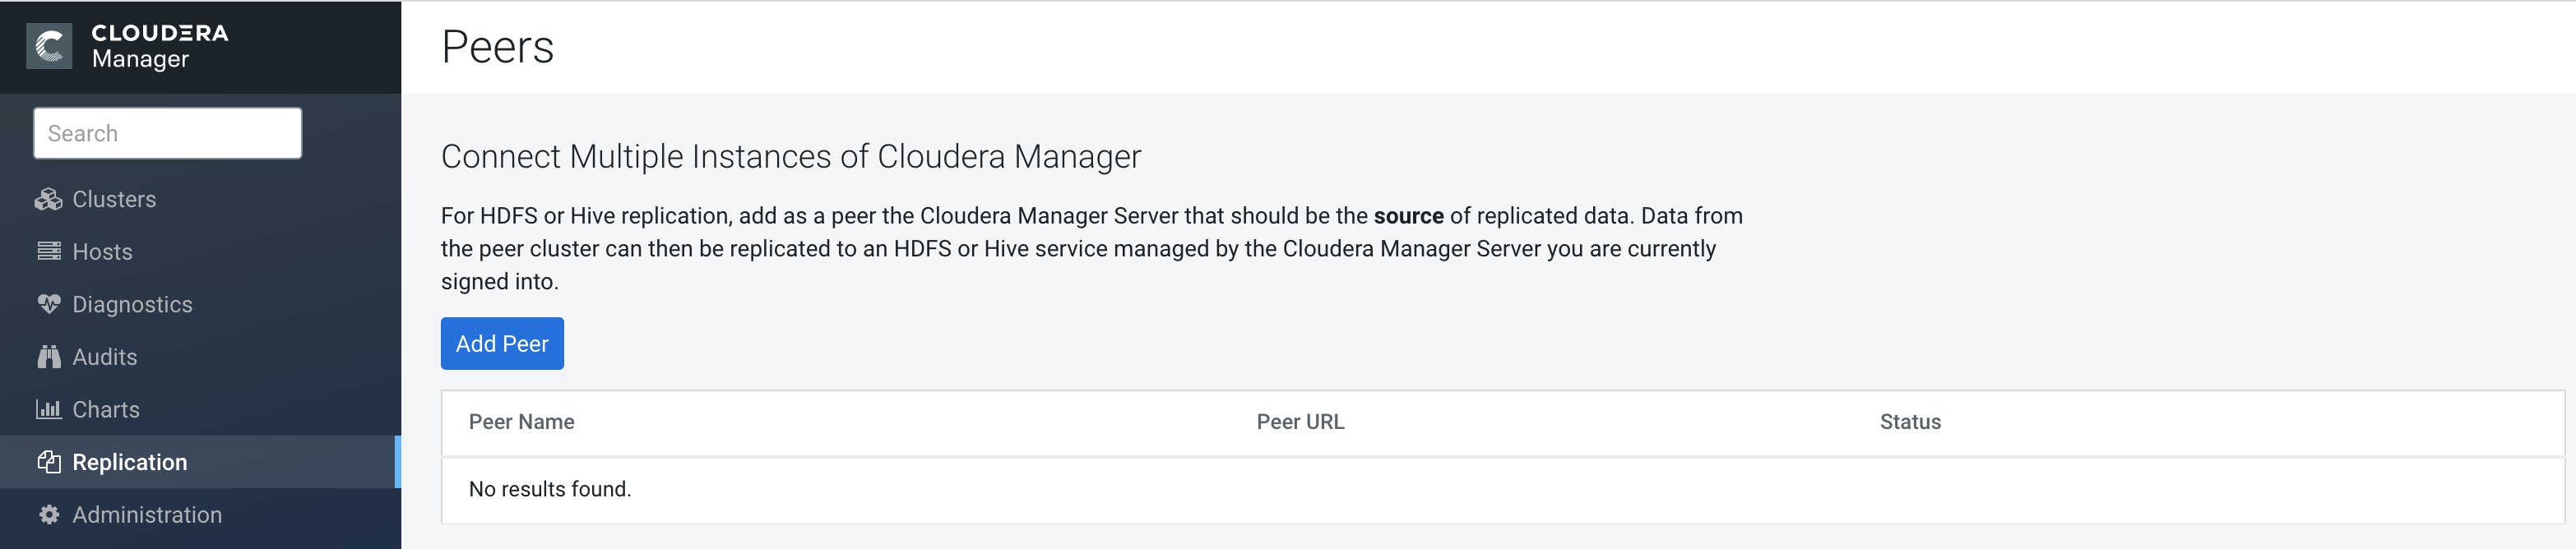Click the Cloudera logo in the header
This screenshot has width=2576, height=549.
click(x=49, y=44)
